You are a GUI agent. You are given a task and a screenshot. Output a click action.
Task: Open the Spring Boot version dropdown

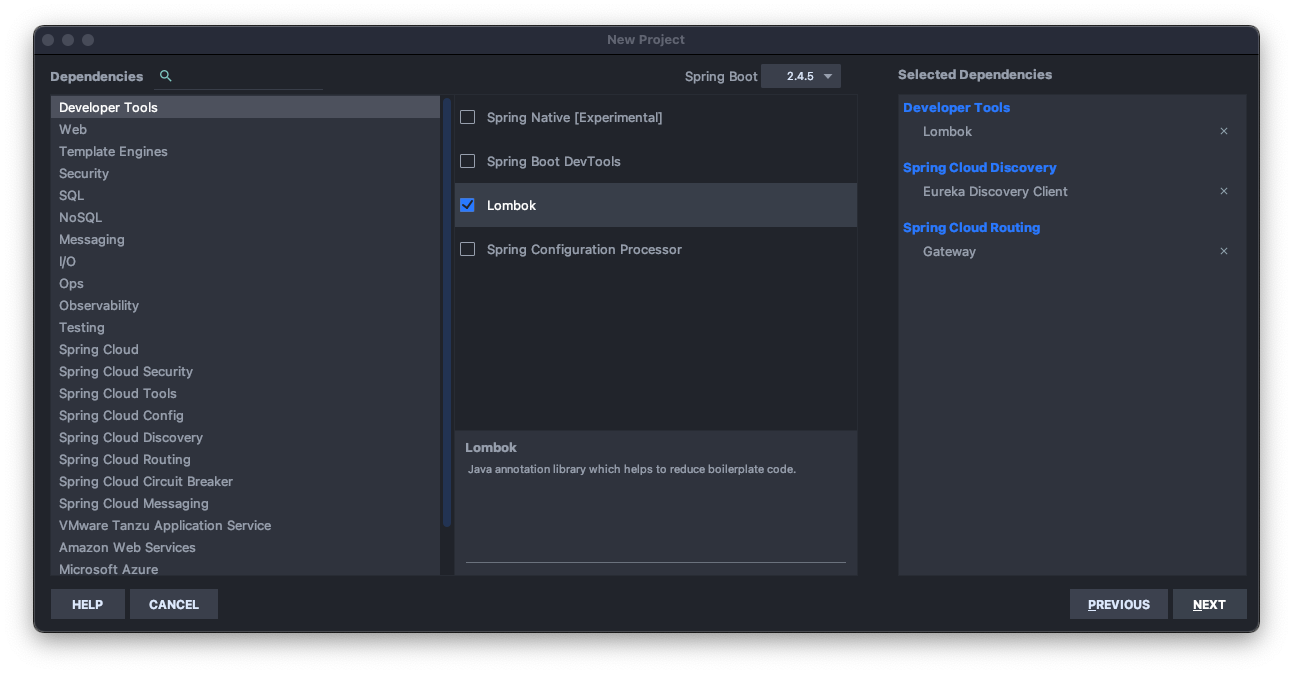[801, 76]
